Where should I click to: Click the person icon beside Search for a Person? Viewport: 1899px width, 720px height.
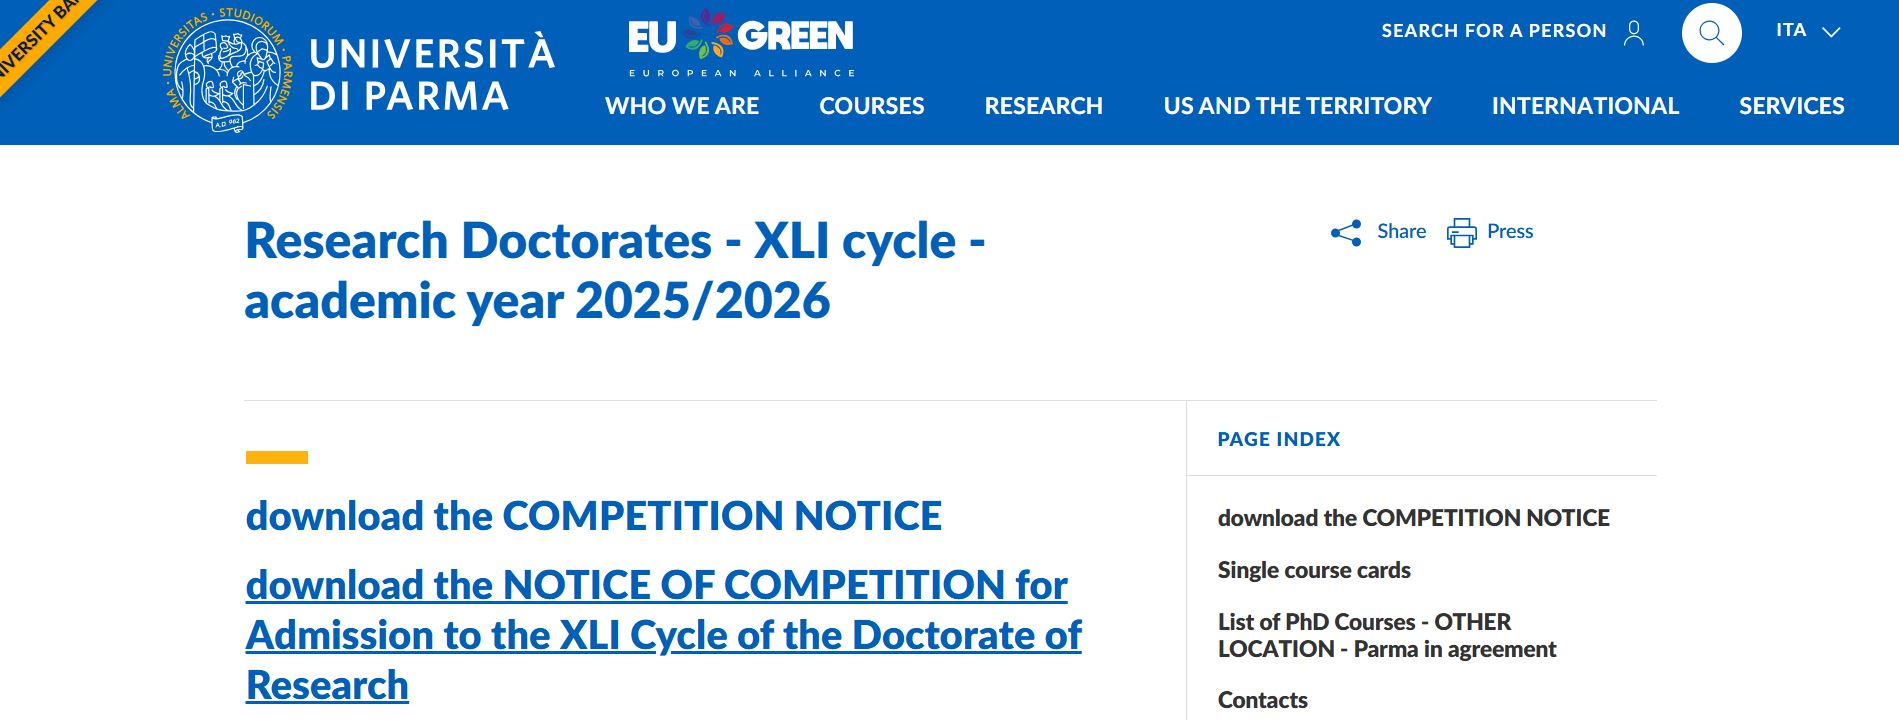click(x=1634, y=33)
